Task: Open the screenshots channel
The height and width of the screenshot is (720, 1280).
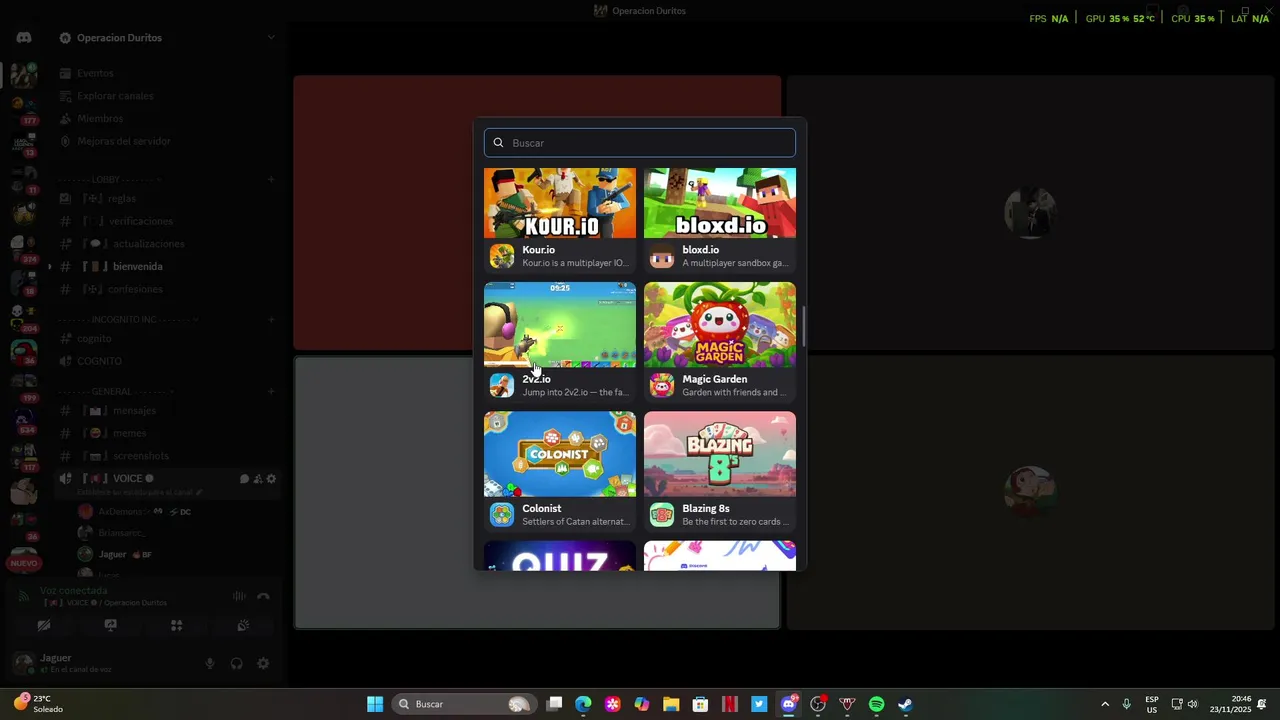Action: click(166, 456)
